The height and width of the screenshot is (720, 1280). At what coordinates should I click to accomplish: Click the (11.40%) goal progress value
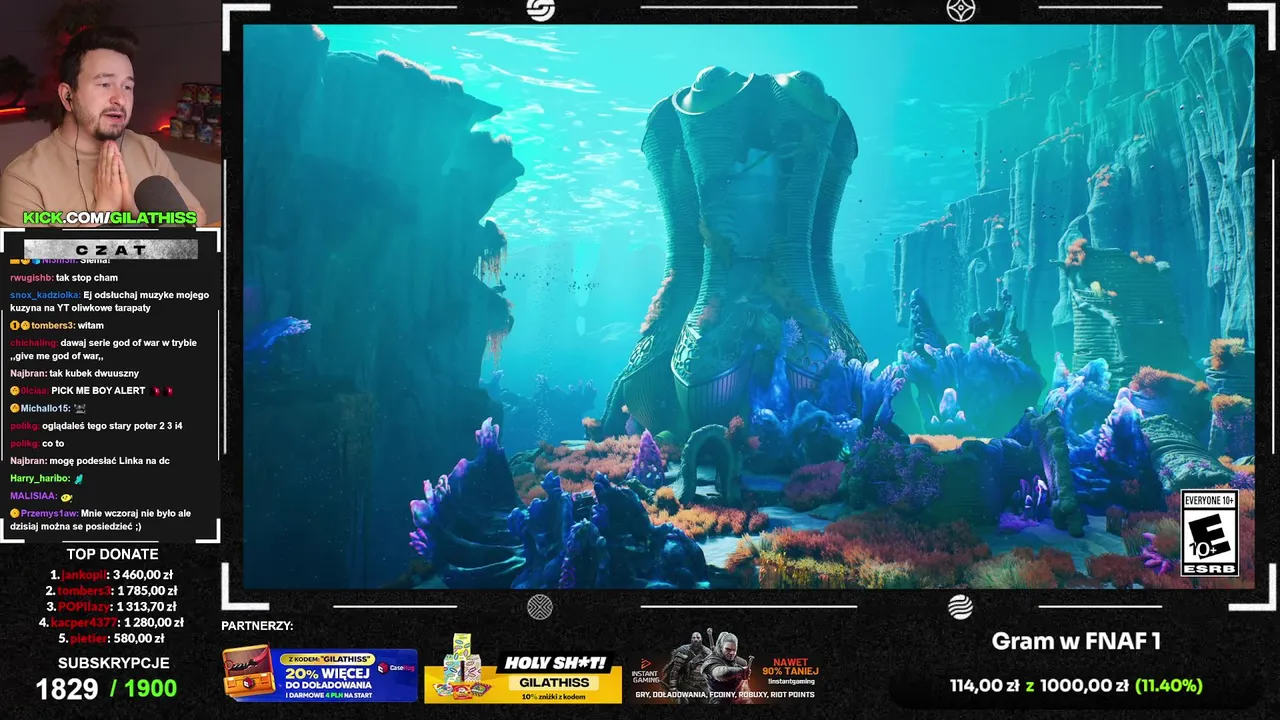tap(1169, 686)
